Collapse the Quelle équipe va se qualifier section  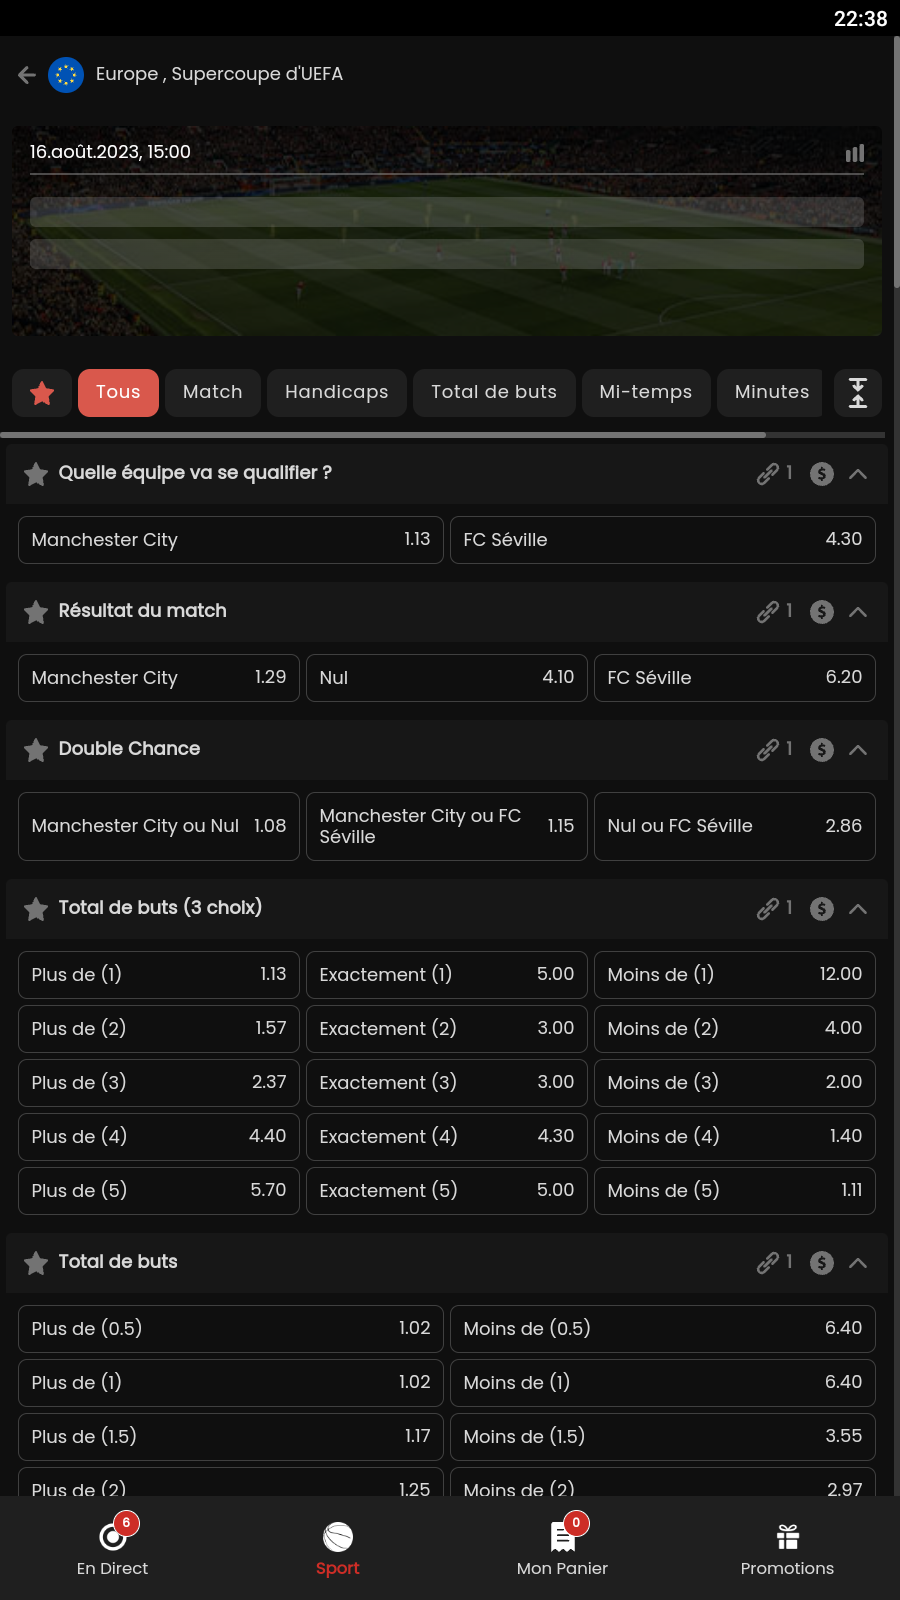[858, 474]
